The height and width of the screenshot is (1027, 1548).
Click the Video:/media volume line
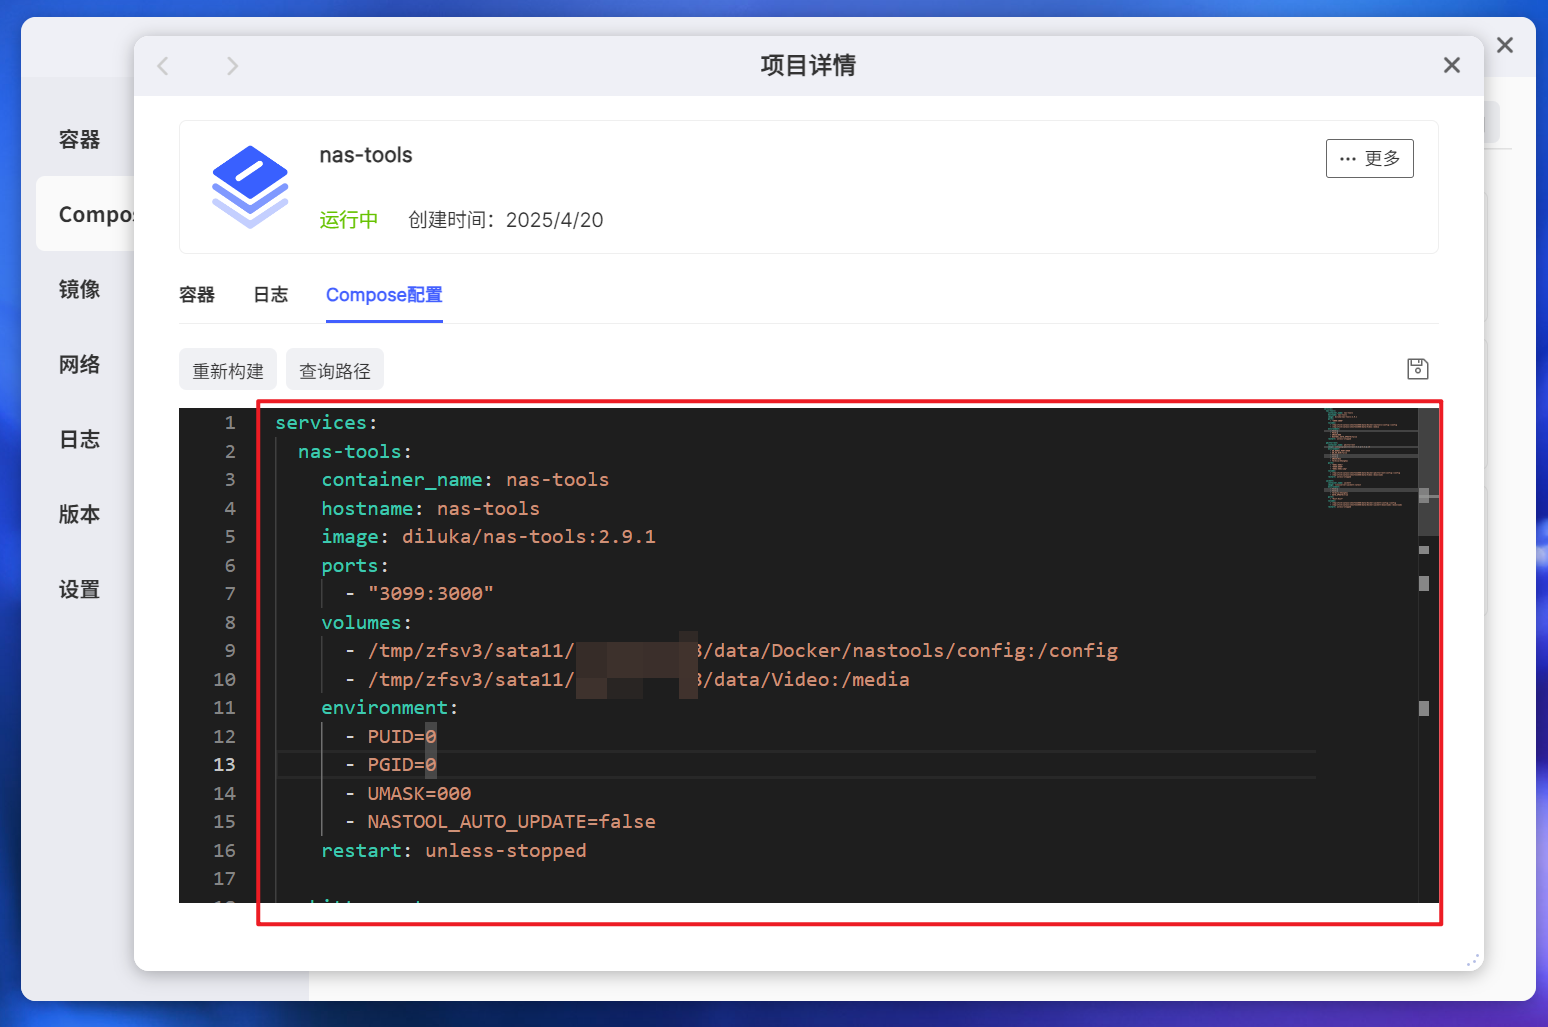(628, 679)
